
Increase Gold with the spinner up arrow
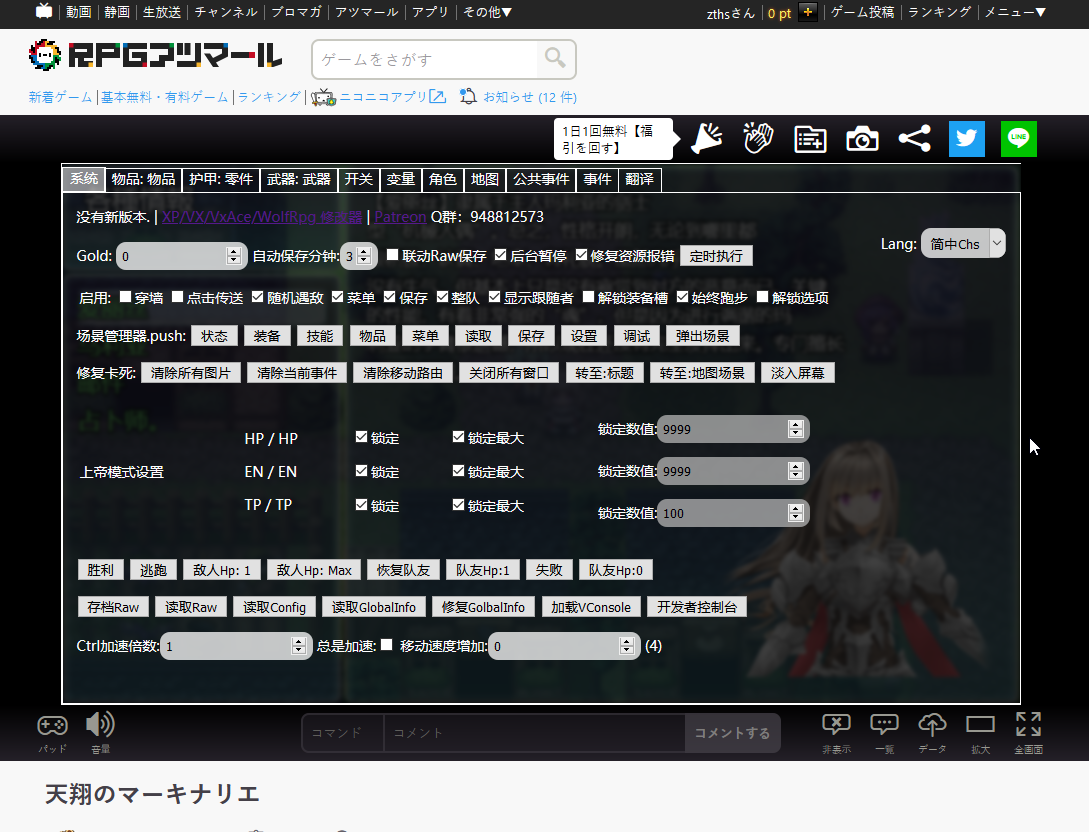[x=235, y=250]
